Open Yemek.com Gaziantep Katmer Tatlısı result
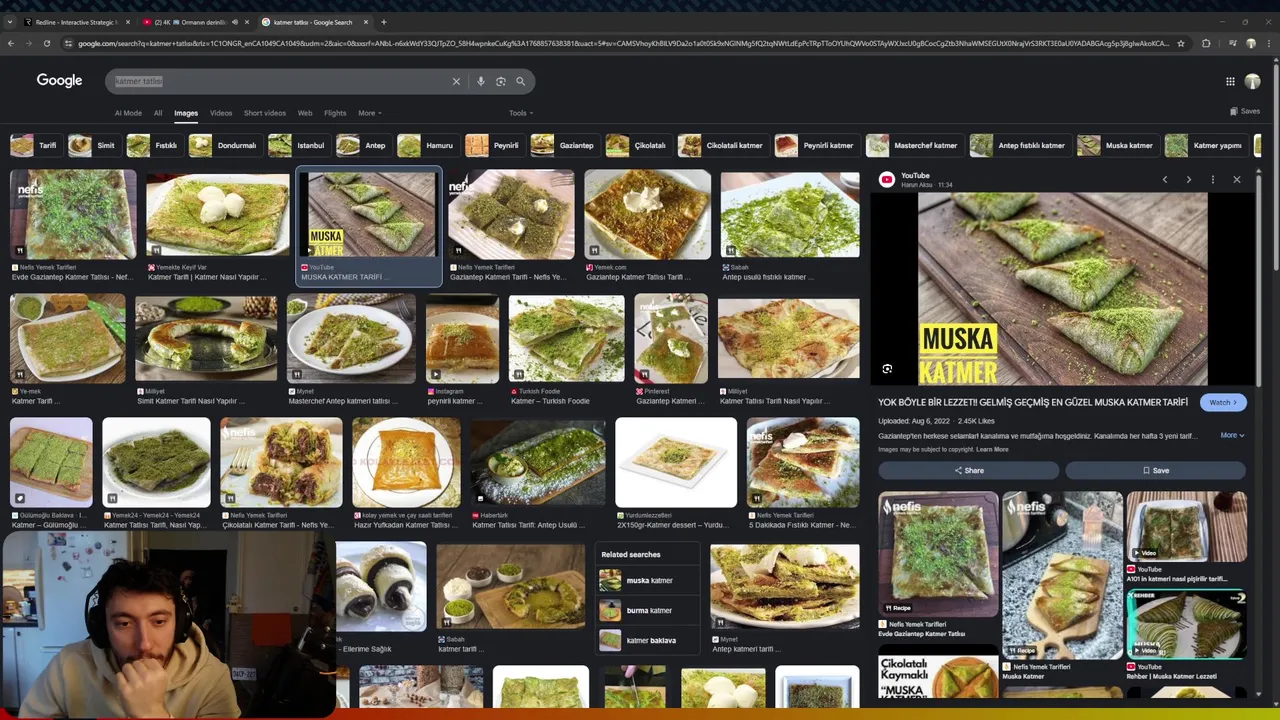This screenshot has width=1280, height=720. coord(647,215)
